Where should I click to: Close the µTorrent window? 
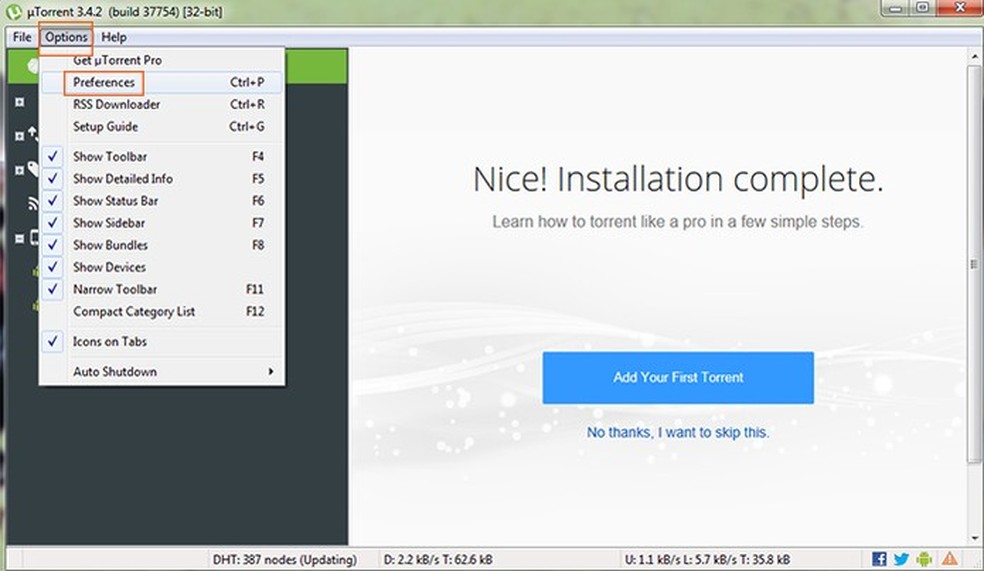point(959,8)
